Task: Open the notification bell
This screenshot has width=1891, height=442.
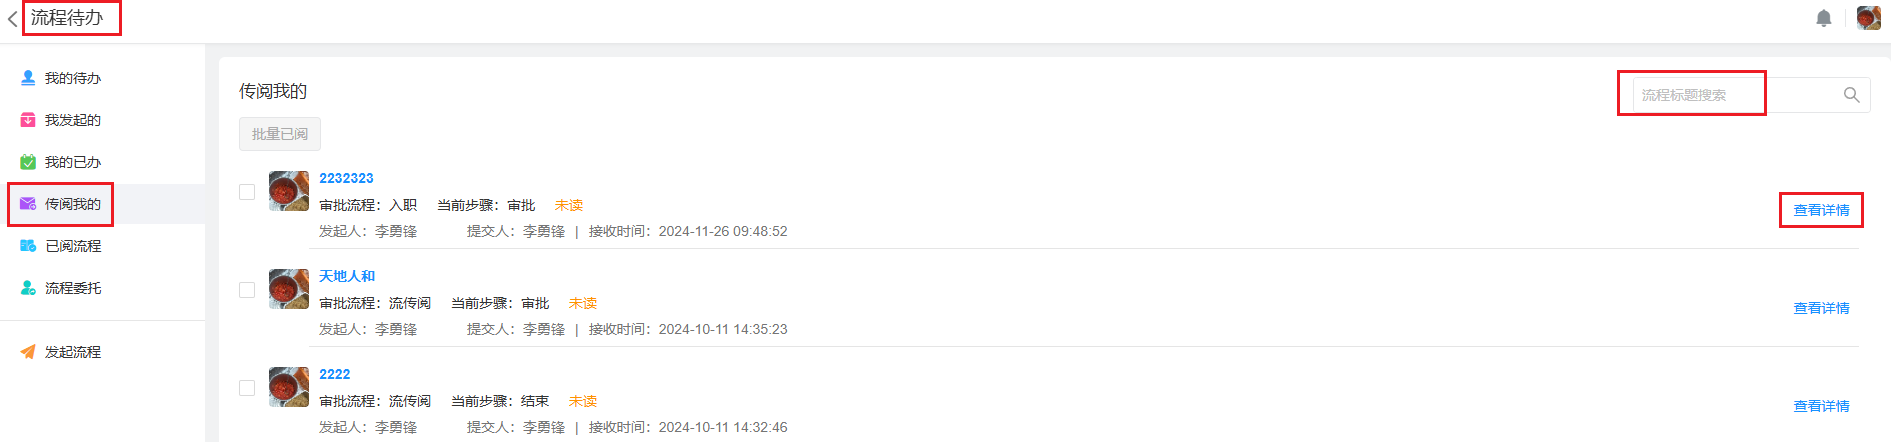Action: point(1824,18)
